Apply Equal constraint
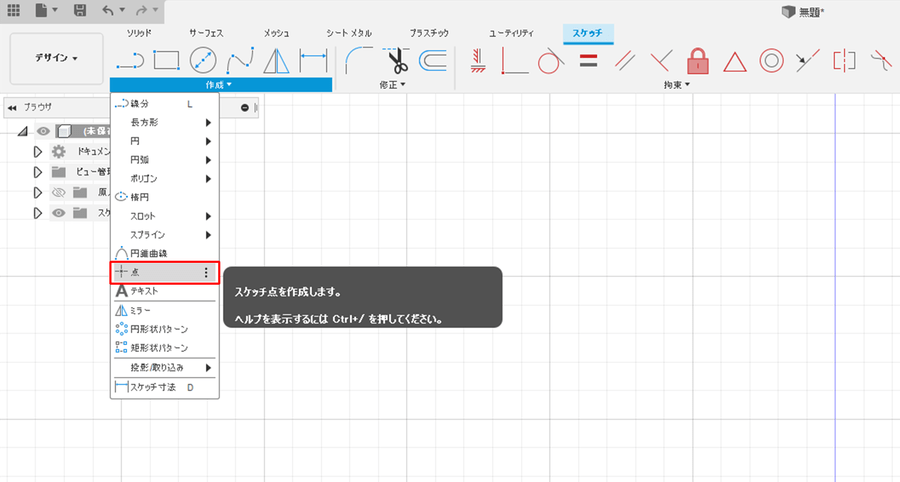 click(588, 60)
